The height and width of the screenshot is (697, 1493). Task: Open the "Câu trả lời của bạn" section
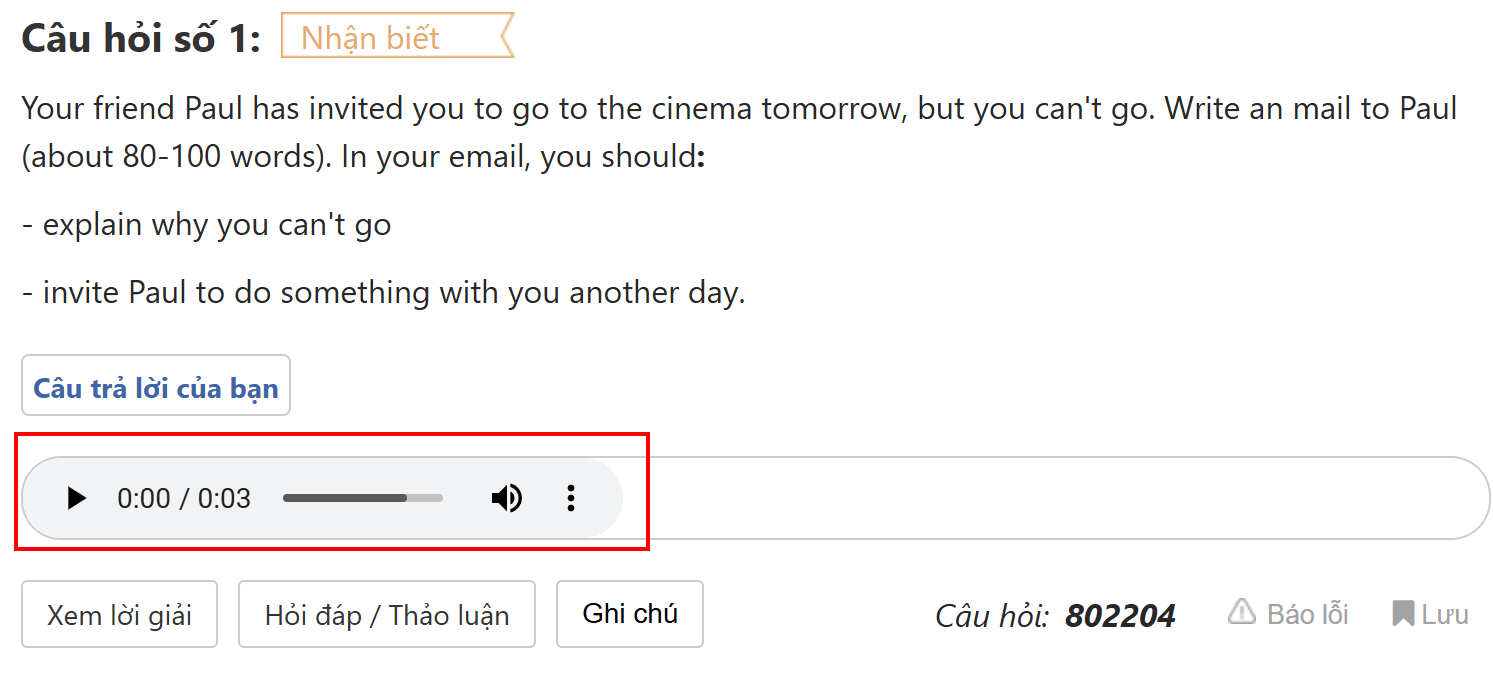[156, 386]
